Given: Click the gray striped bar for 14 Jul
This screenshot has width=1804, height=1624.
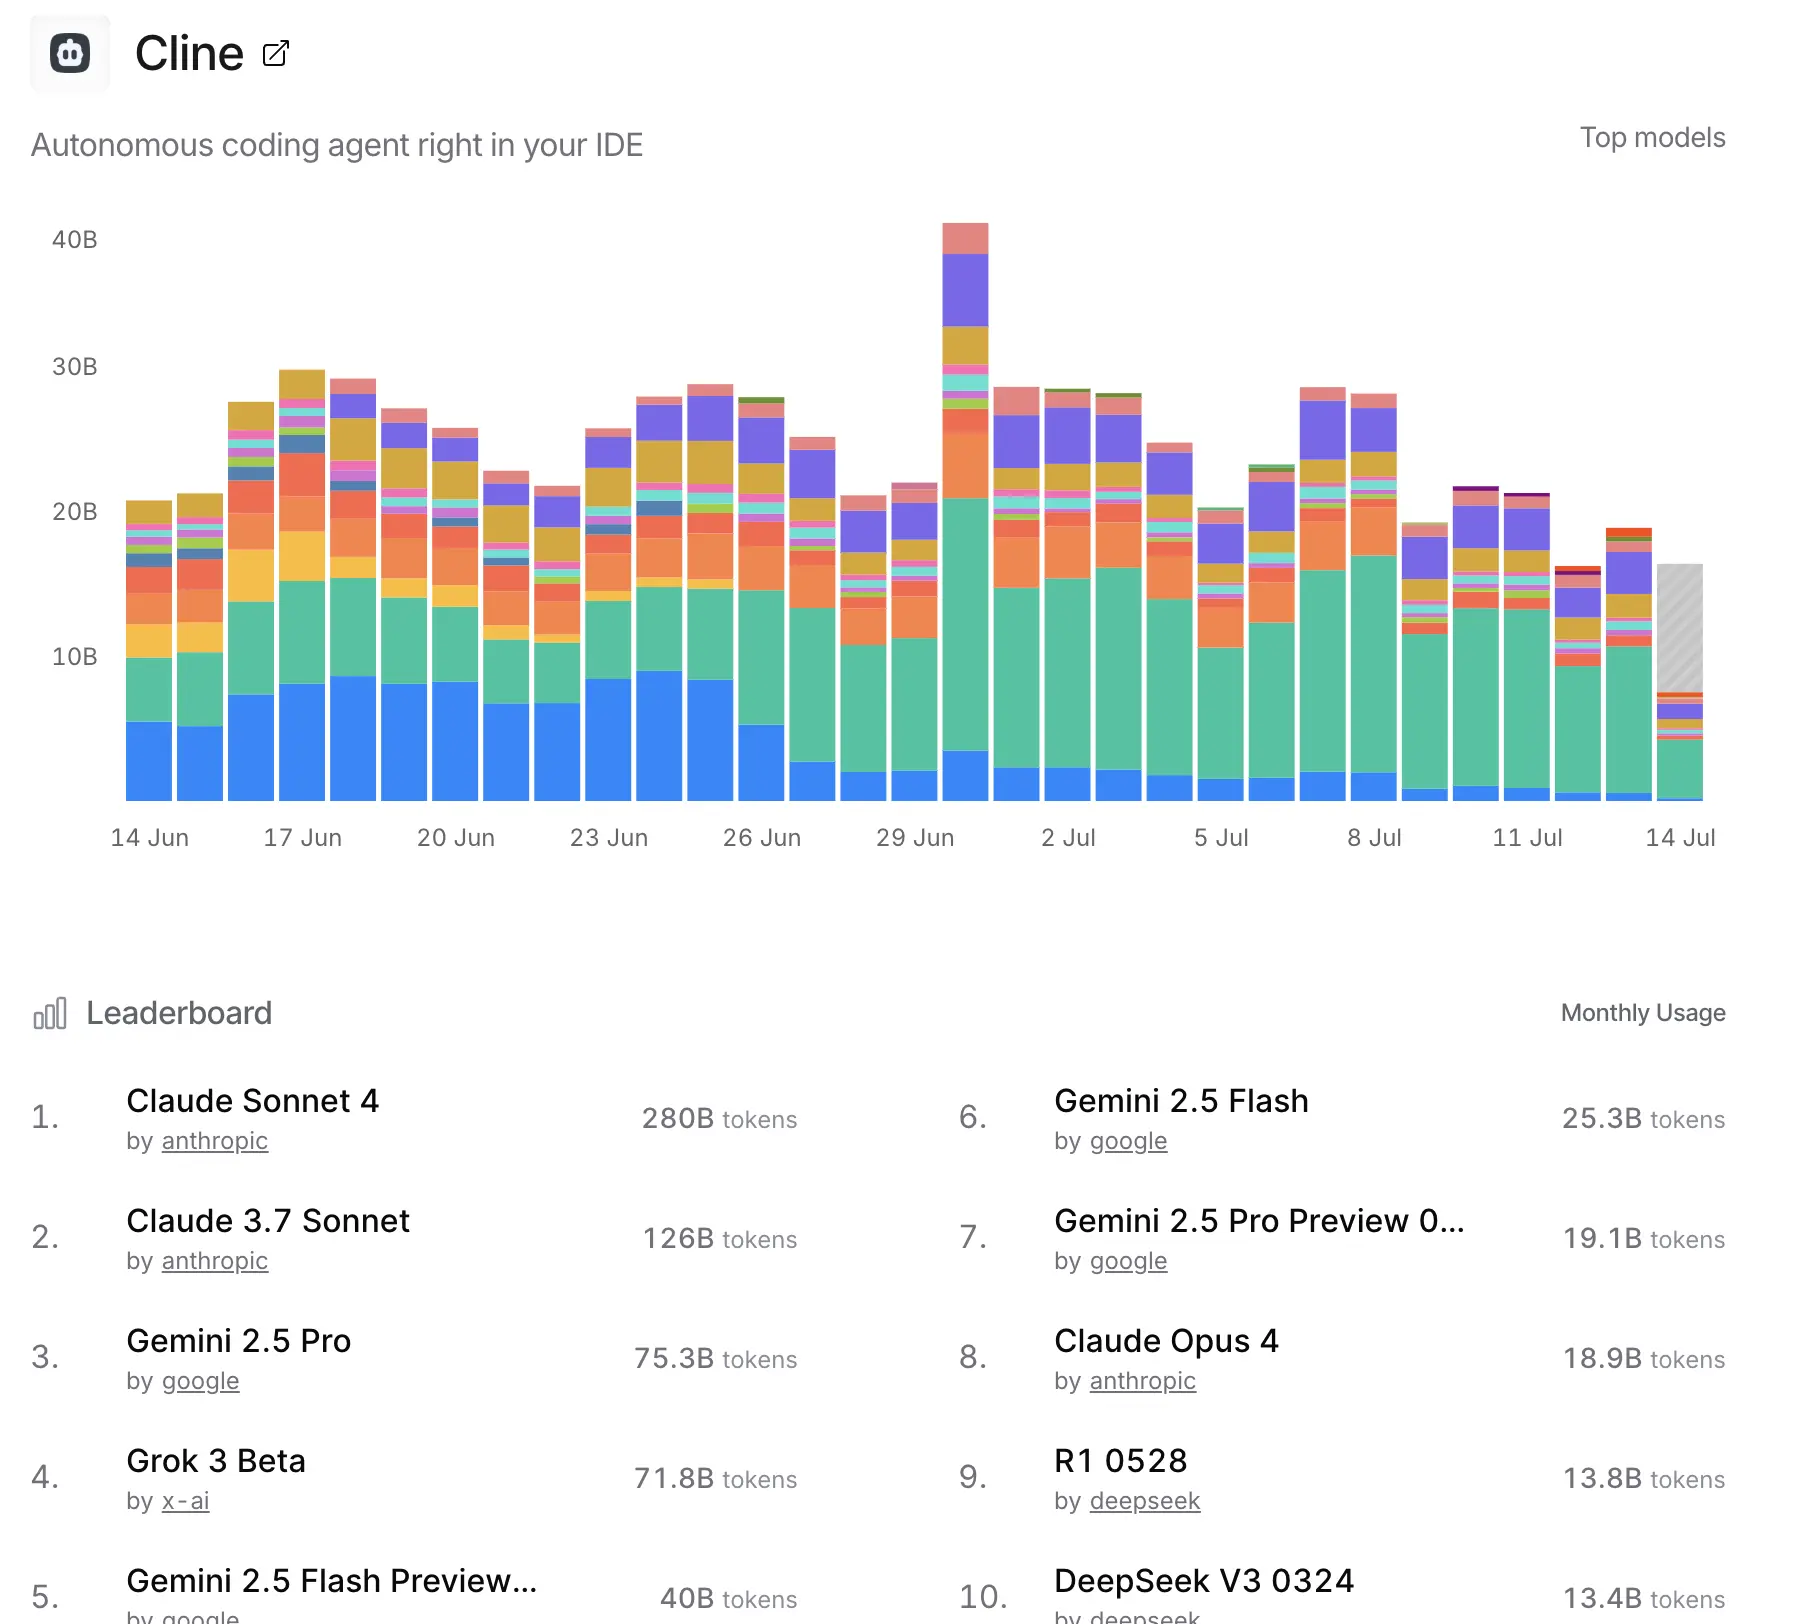Looking at the screenshot, I should click(1680, 628).
